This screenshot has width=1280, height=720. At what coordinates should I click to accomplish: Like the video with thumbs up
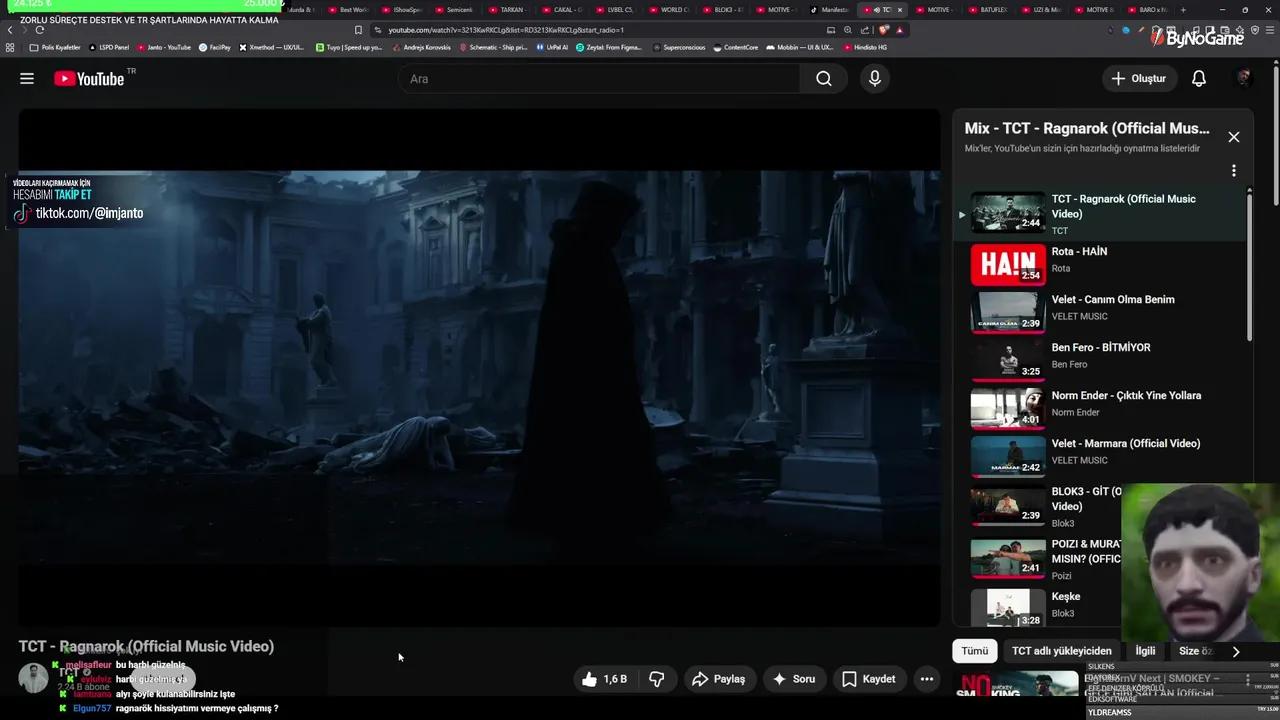[x=604, y=679]
